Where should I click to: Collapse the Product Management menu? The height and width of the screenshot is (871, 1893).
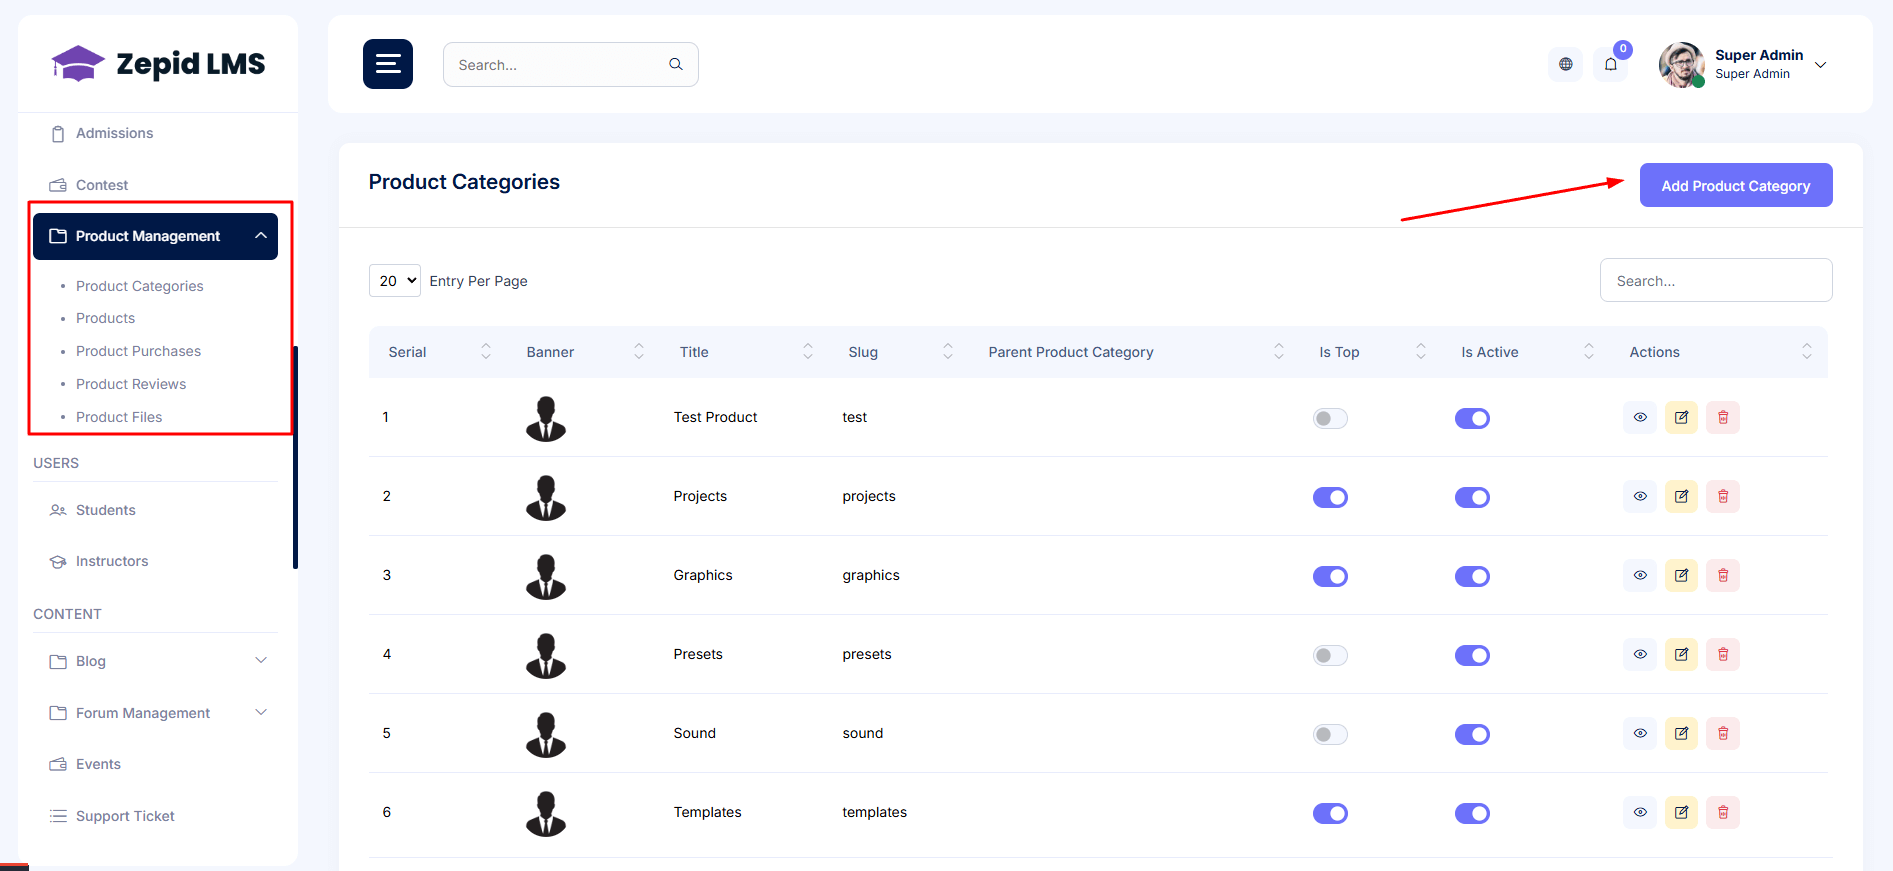click(155, 236)
